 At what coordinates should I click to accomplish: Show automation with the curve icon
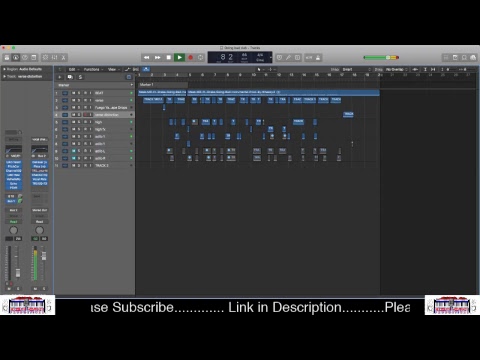(x=127, y=69)
